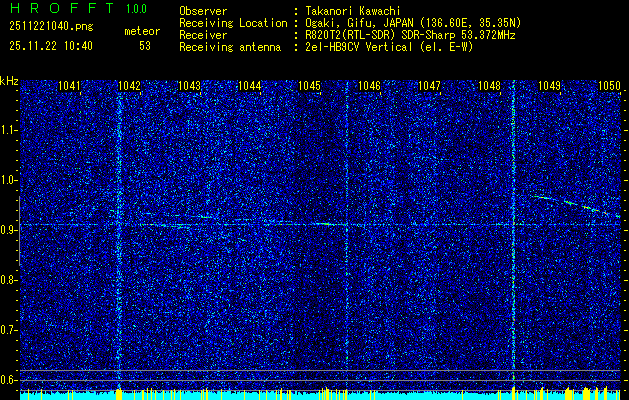The width and height of the screenshot is (629, 400).
Task: Select the filename 2511221040.png
Action: click(x=51, y=27)
